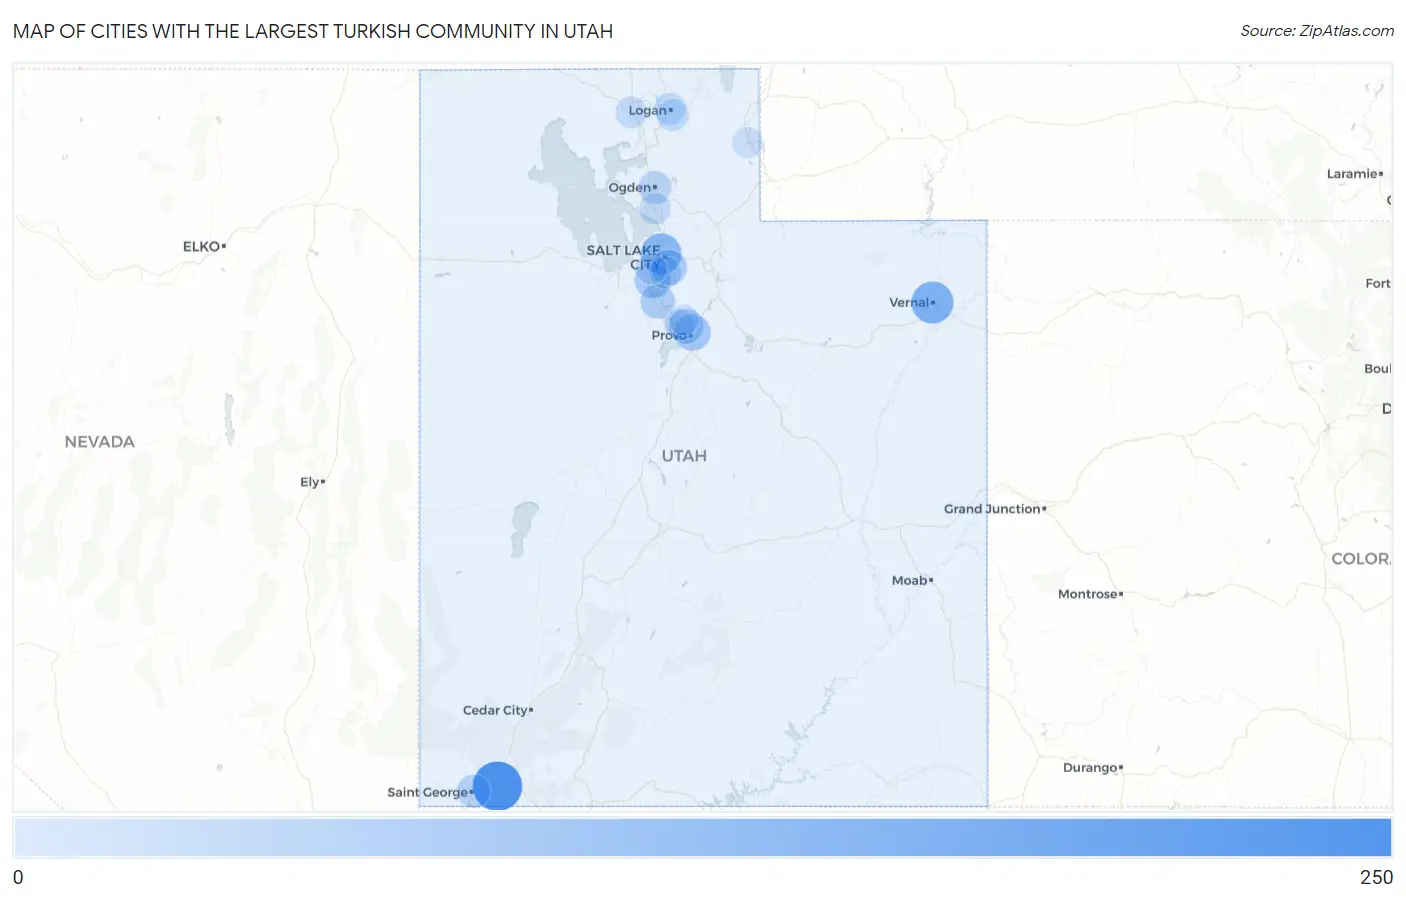
Task: Click the Vernal city label
Action: [909, 302]
